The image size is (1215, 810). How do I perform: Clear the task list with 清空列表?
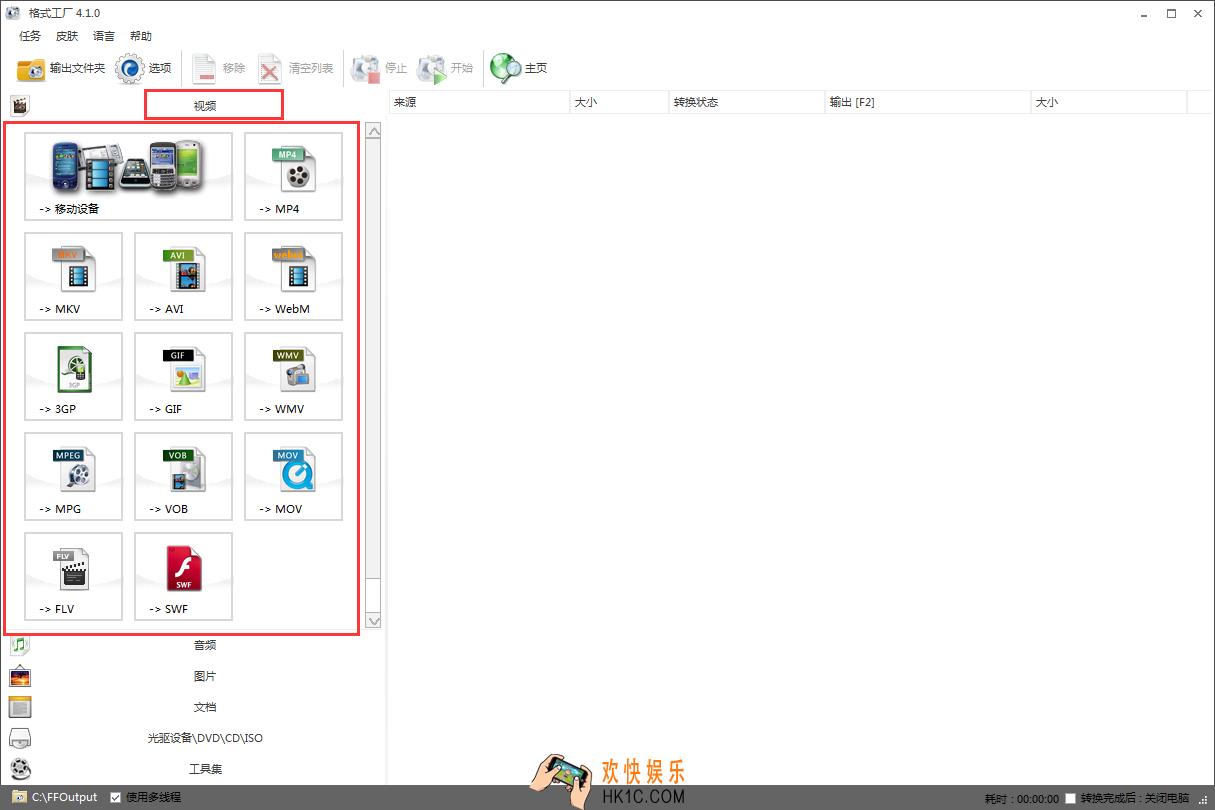pos(295,68)
